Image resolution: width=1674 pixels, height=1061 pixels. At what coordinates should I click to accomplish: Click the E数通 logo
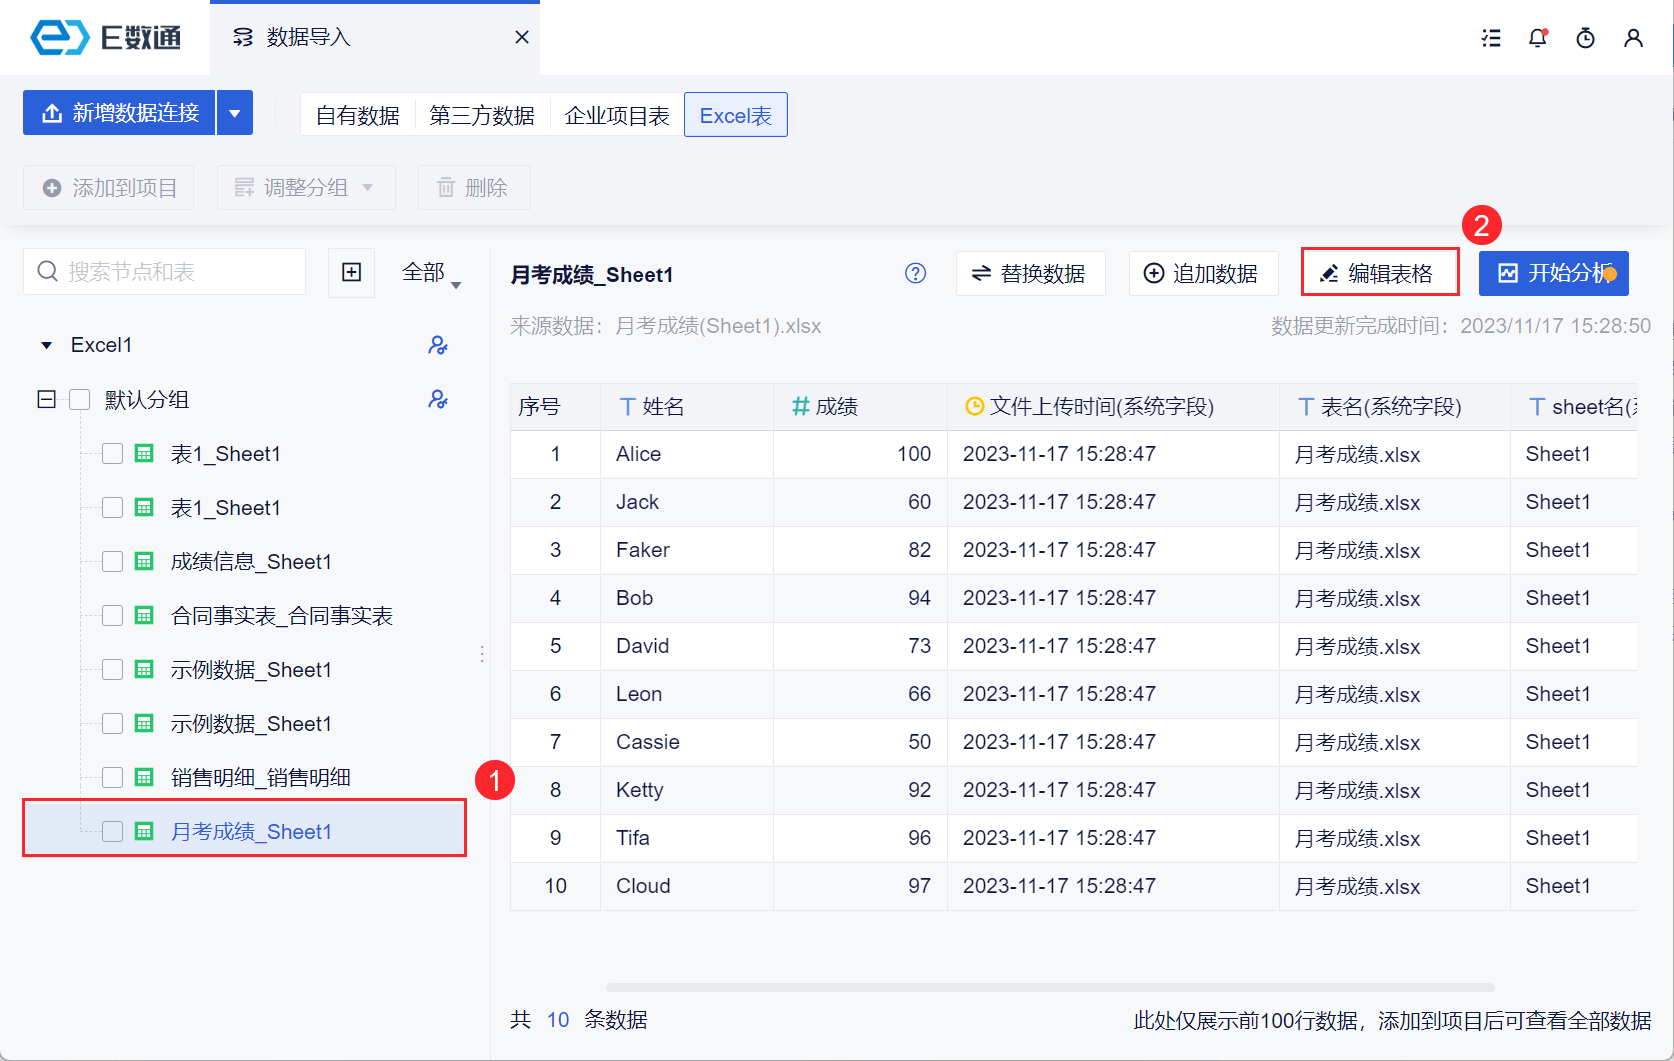pos(105,37)
